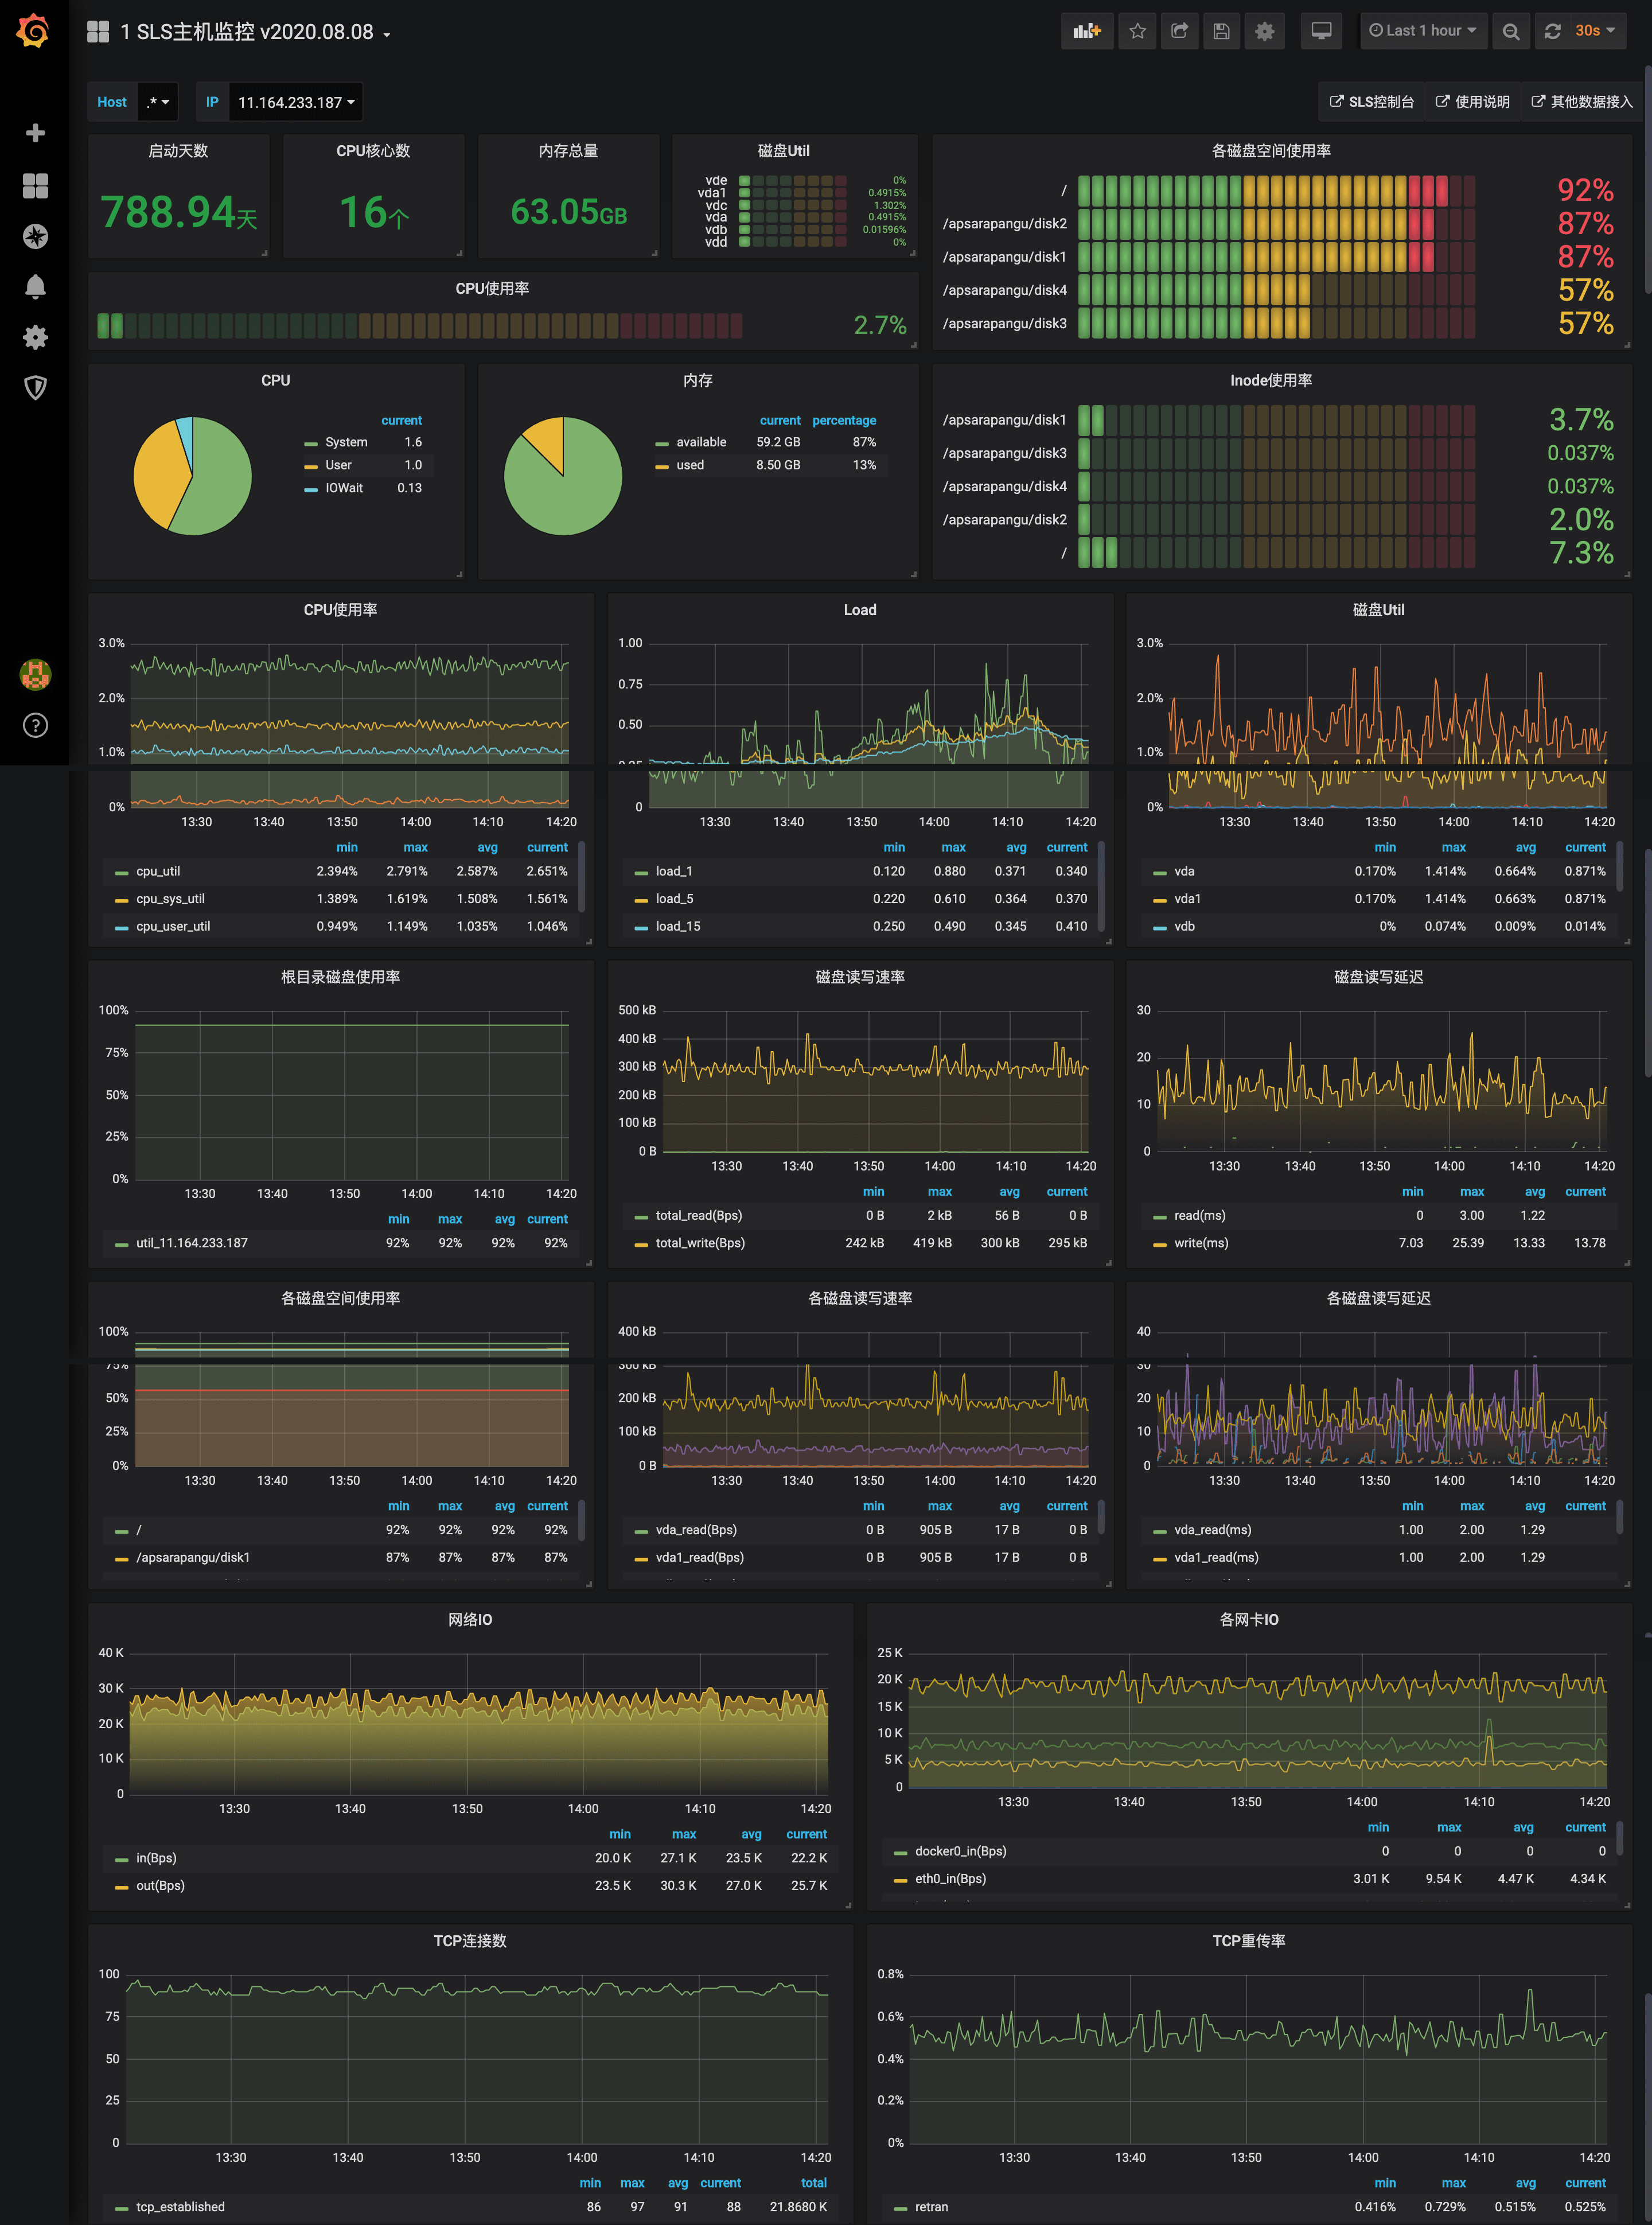
Task: Open the Share dashboard icon
Action: 1179,31
